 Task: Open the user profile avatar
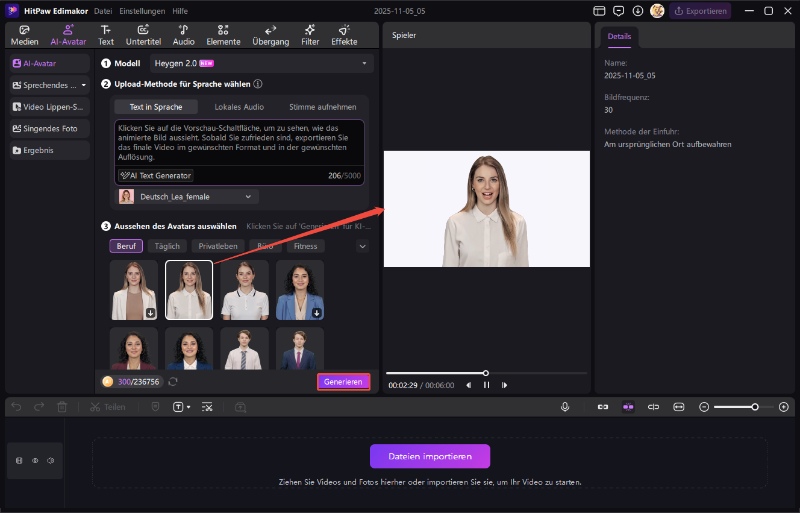(657, 11)
